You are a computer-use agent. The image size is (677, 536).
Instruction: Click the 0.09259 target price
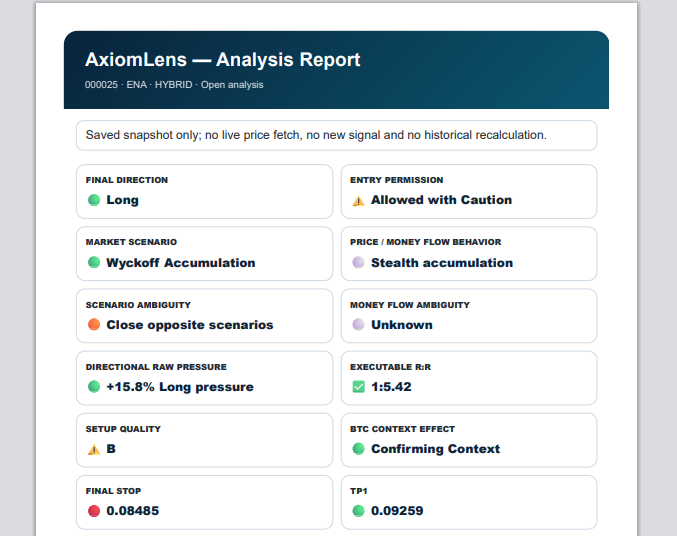coord(397,511)
